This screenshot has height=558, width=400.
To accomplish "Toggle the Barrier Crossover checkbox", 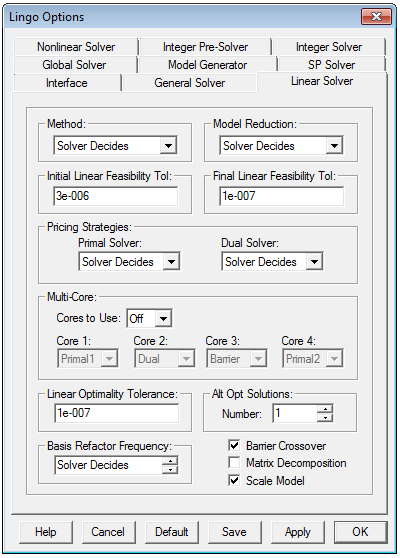I will pos(234,446).
